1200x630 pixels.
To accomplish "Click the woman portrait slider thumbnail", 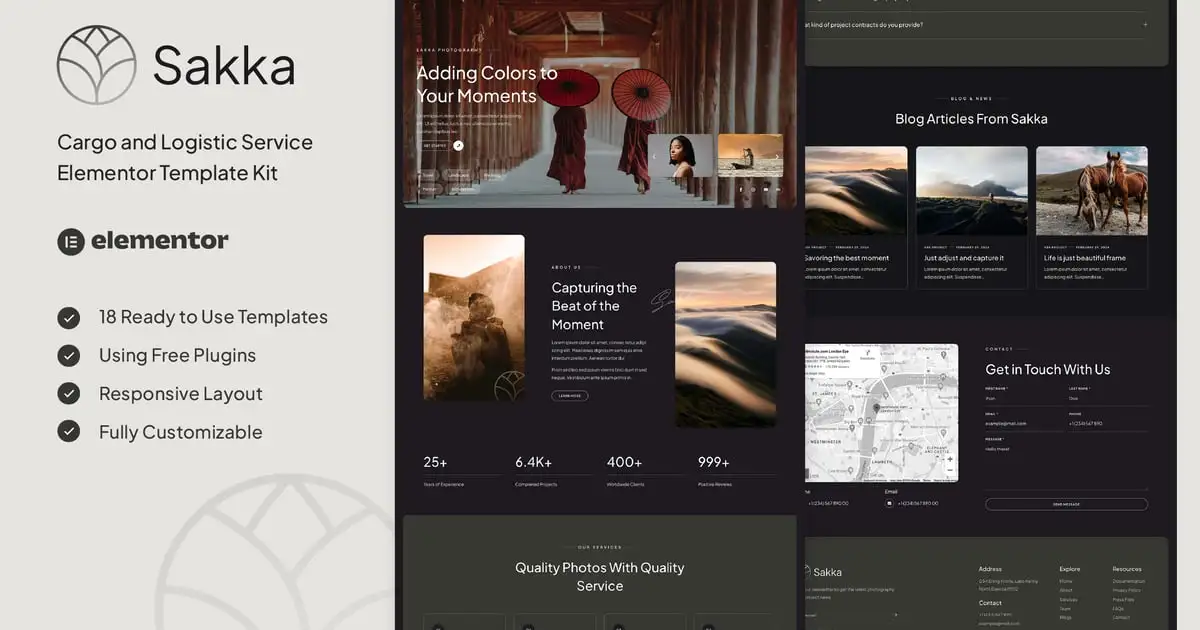I will point(680,156).
